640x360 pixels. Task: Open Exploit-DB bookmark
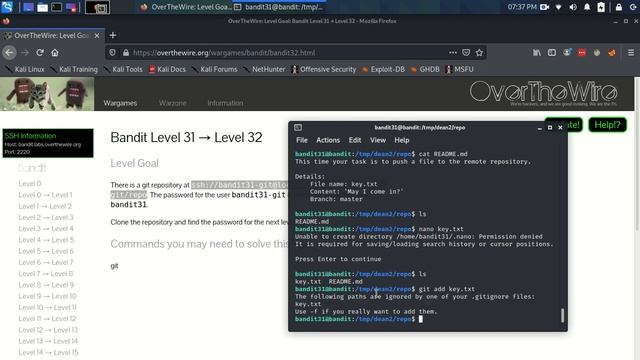click(x=383, y=69)
